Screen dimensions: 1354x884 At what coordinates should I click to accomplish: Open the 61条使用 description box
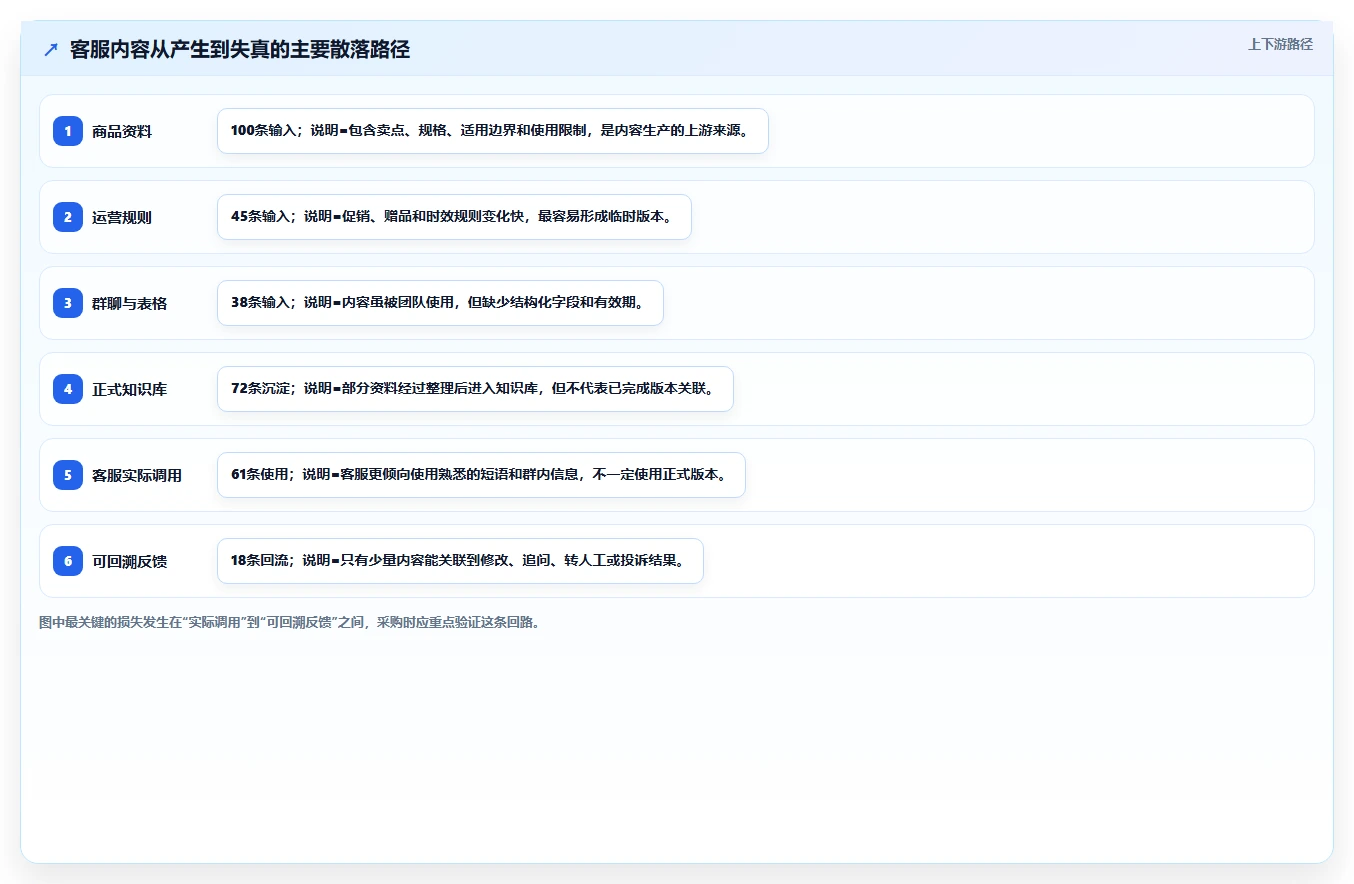tap(481, 475)
